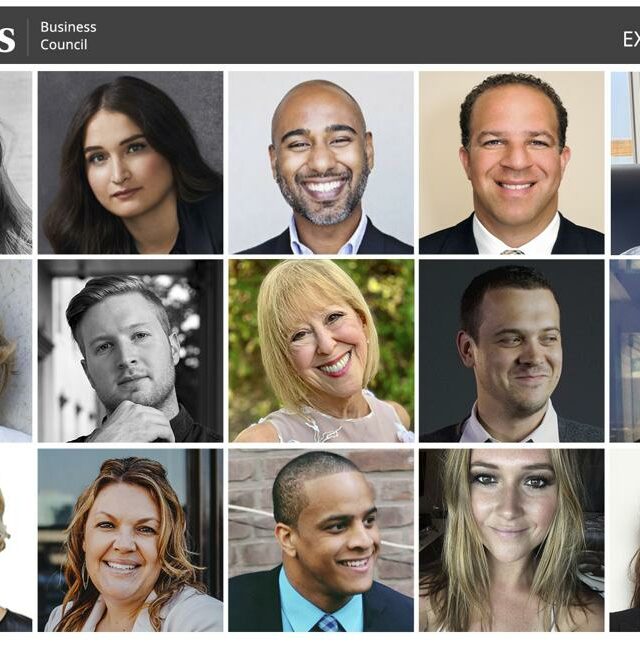Select the bald bearded smiling man's photo

(x=321, y=162)
